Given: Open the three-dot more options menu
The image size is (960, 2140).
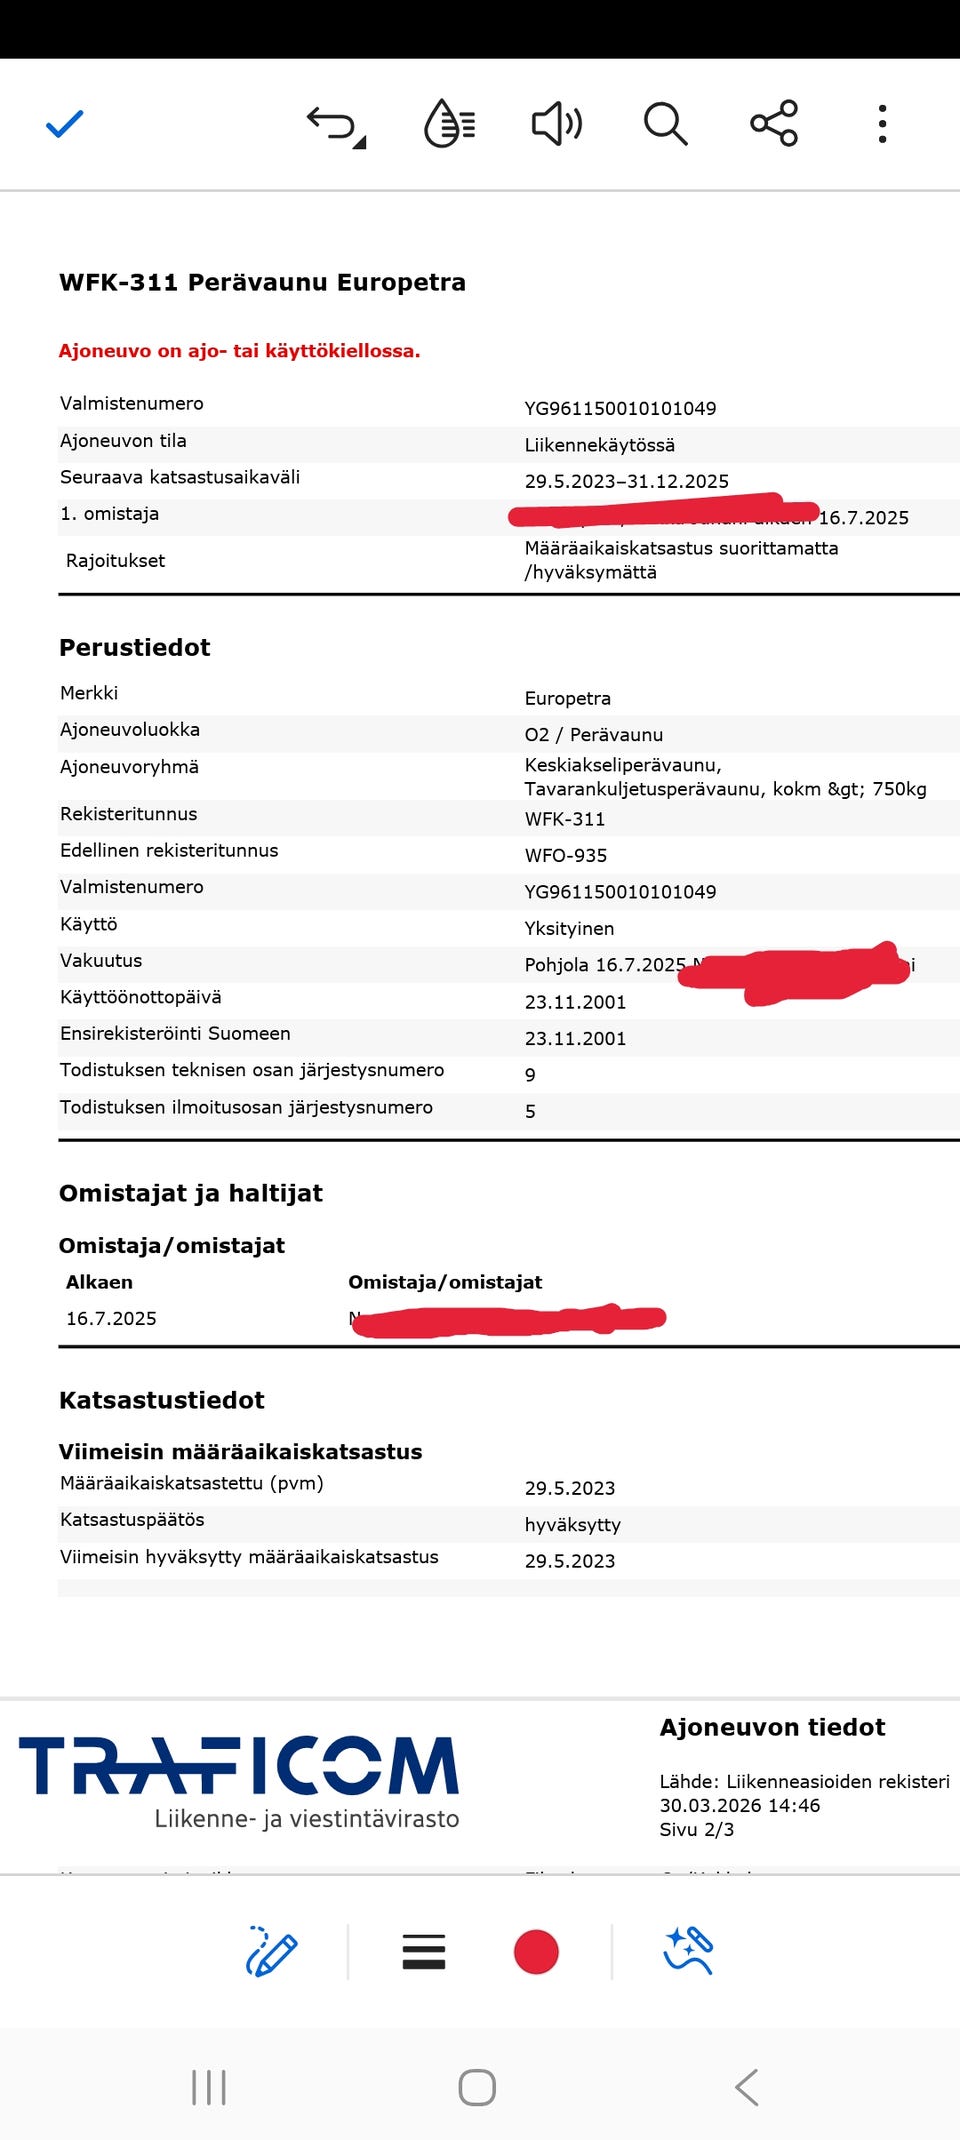Looking at the screenshot, I should [882, 124].
